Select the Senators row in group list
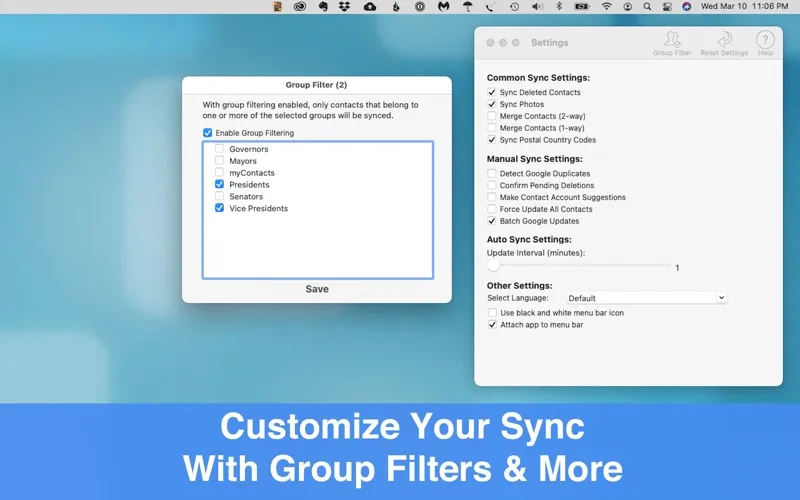This screenshot has height=500, width=800. pyautogui.click(x=246, y=197)
